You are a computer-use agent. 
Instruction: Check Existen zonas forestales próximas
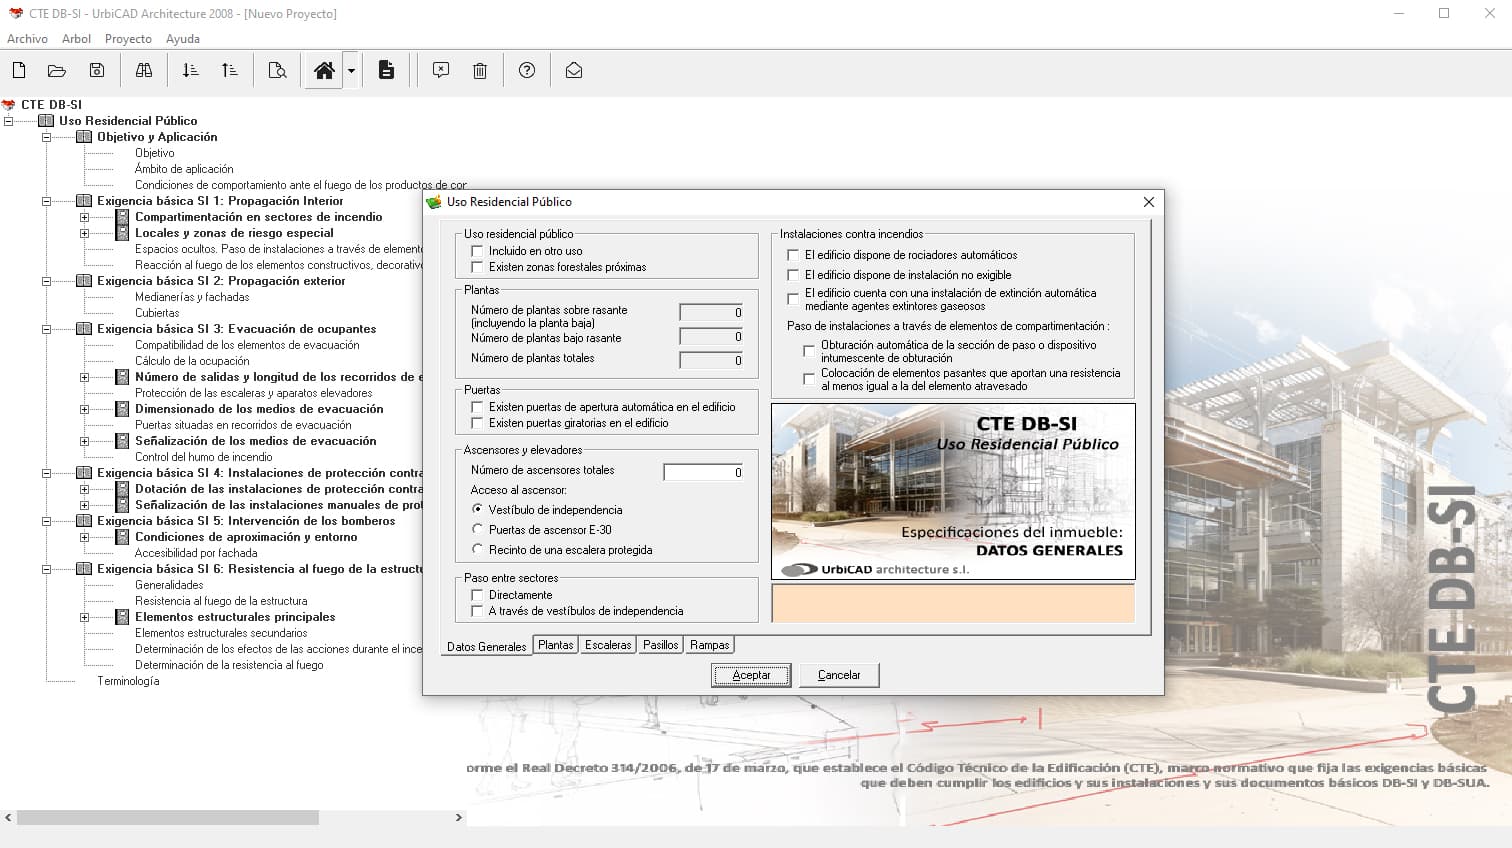[477, 267]
